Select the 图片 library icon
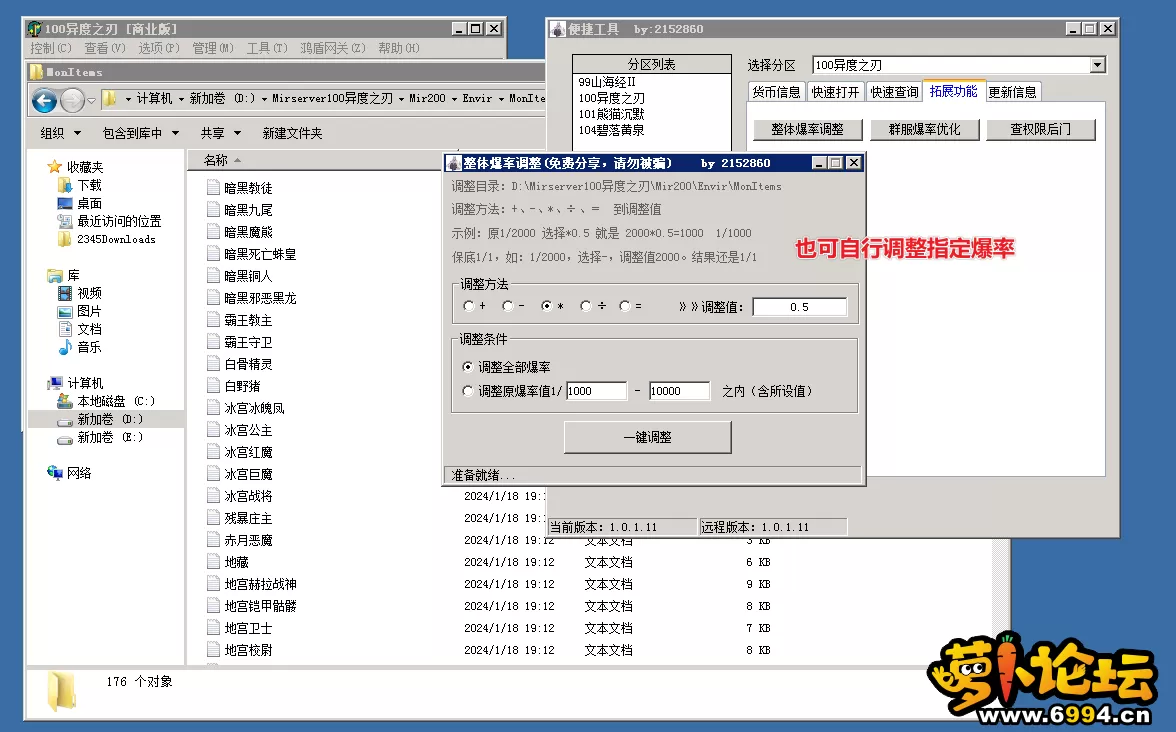Screen dimensions: 1176x732 point(64,311)
